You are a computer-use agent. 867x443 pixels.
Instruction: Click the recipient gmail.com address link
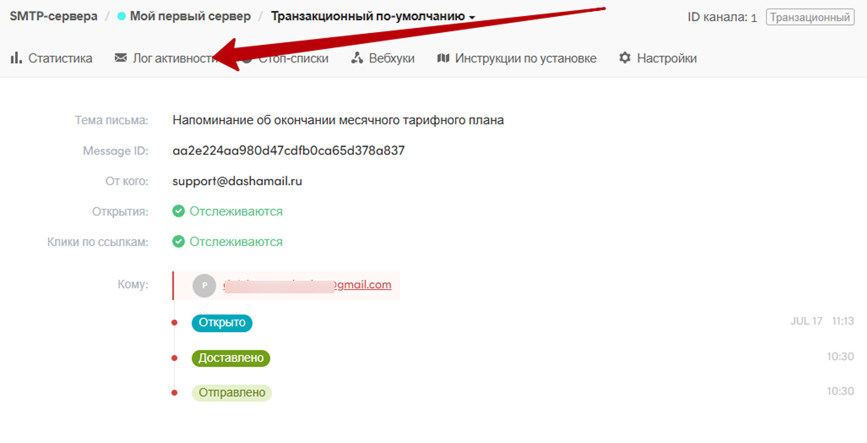point(306,285)
